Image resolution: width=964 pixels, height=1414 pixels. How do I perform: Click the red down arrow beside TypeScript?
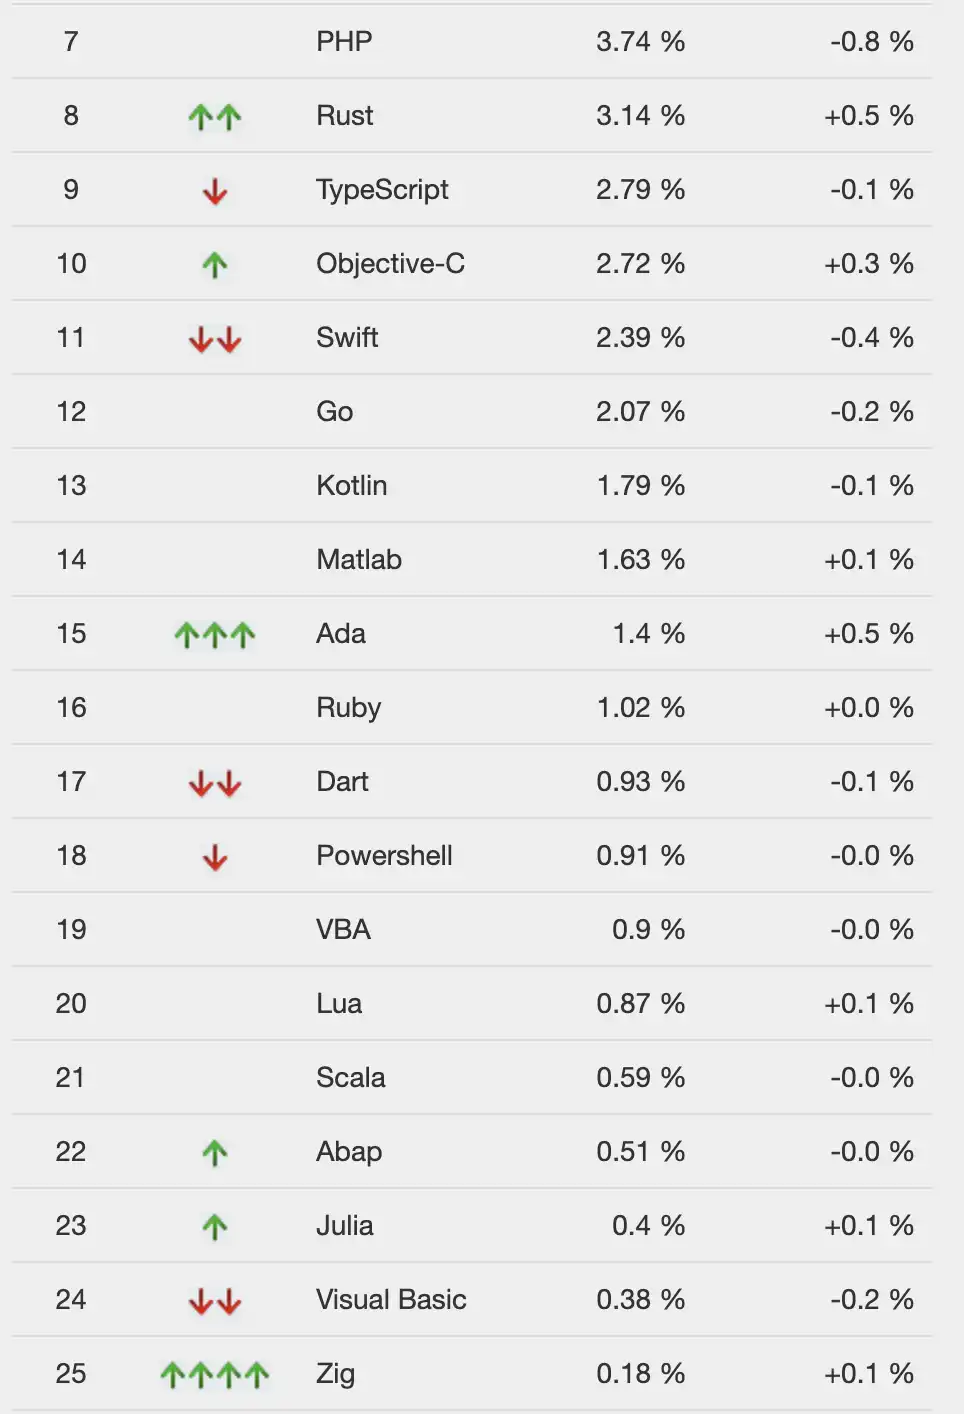point(215,191)
